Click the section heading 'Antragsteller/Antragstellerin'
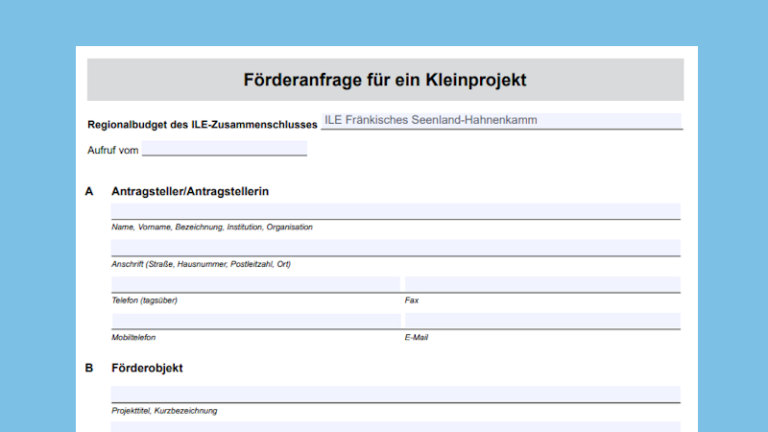768x432 pixels. click(x=190, y=192)
